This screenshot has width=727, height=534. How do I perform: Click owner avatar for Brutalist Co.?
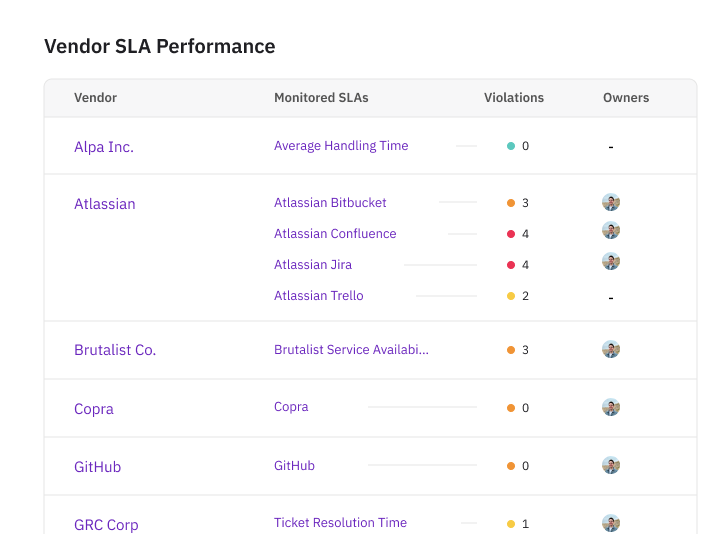click(x=611, y=350)
